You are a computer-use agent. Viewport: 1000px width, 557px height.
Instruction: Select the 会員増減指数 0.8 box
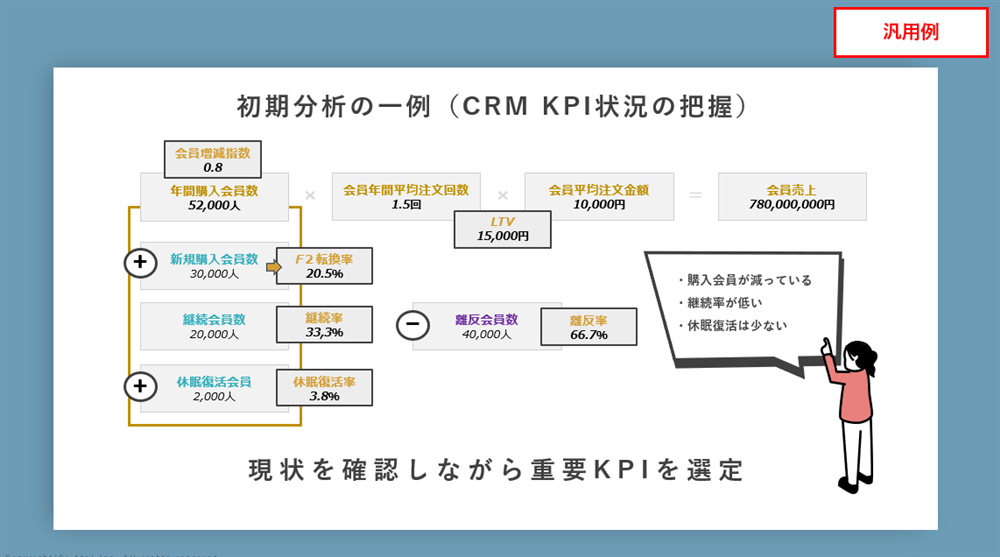click(x=213, y=160)
